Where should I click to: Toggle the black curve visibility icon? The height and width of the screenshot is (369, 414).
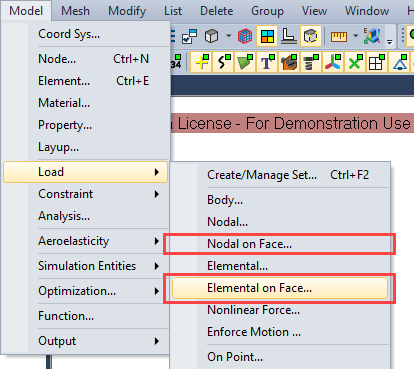(x=223, y=62)
